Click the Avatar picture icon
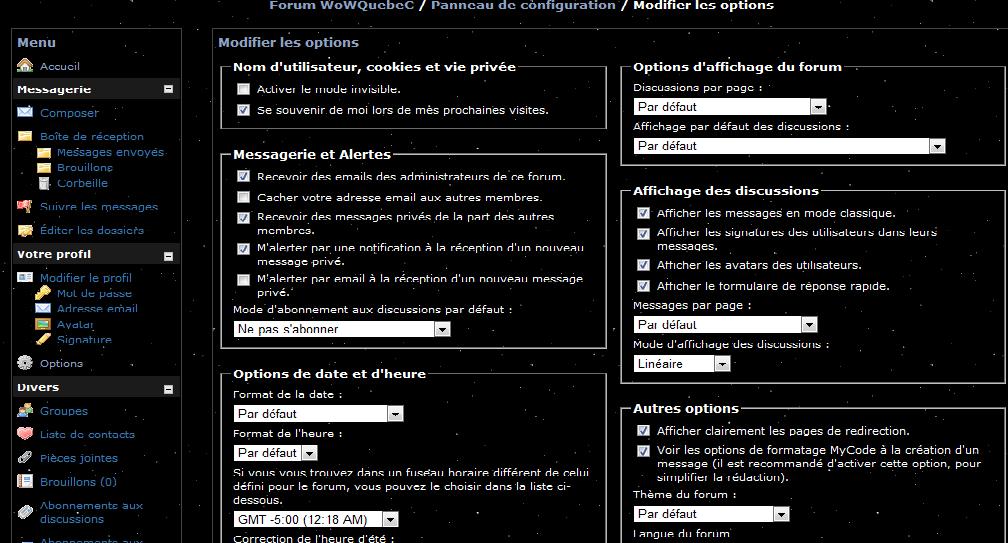 pos(43,324)
